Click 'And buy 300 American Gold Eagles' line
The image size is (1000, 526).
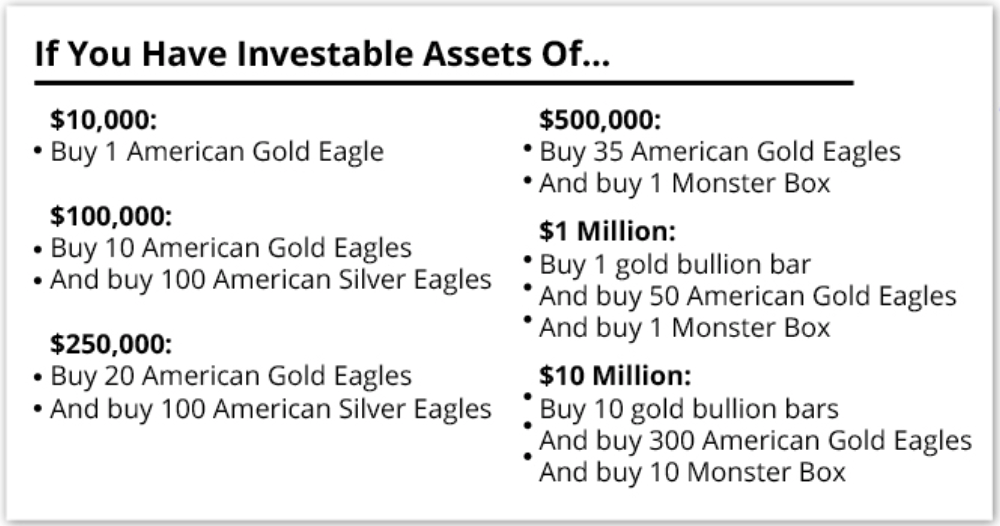756,441
